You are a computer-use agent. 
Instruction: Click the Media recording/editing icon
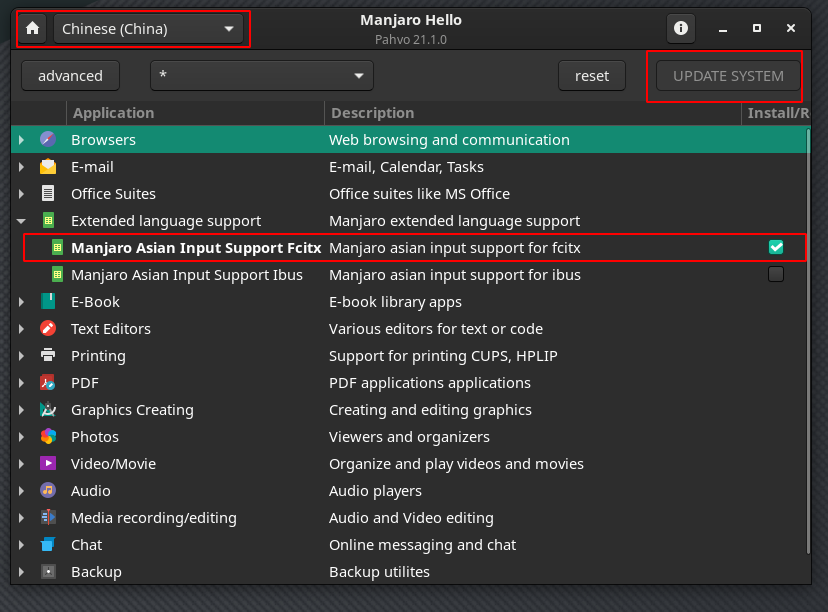click(x=48, y=517)
